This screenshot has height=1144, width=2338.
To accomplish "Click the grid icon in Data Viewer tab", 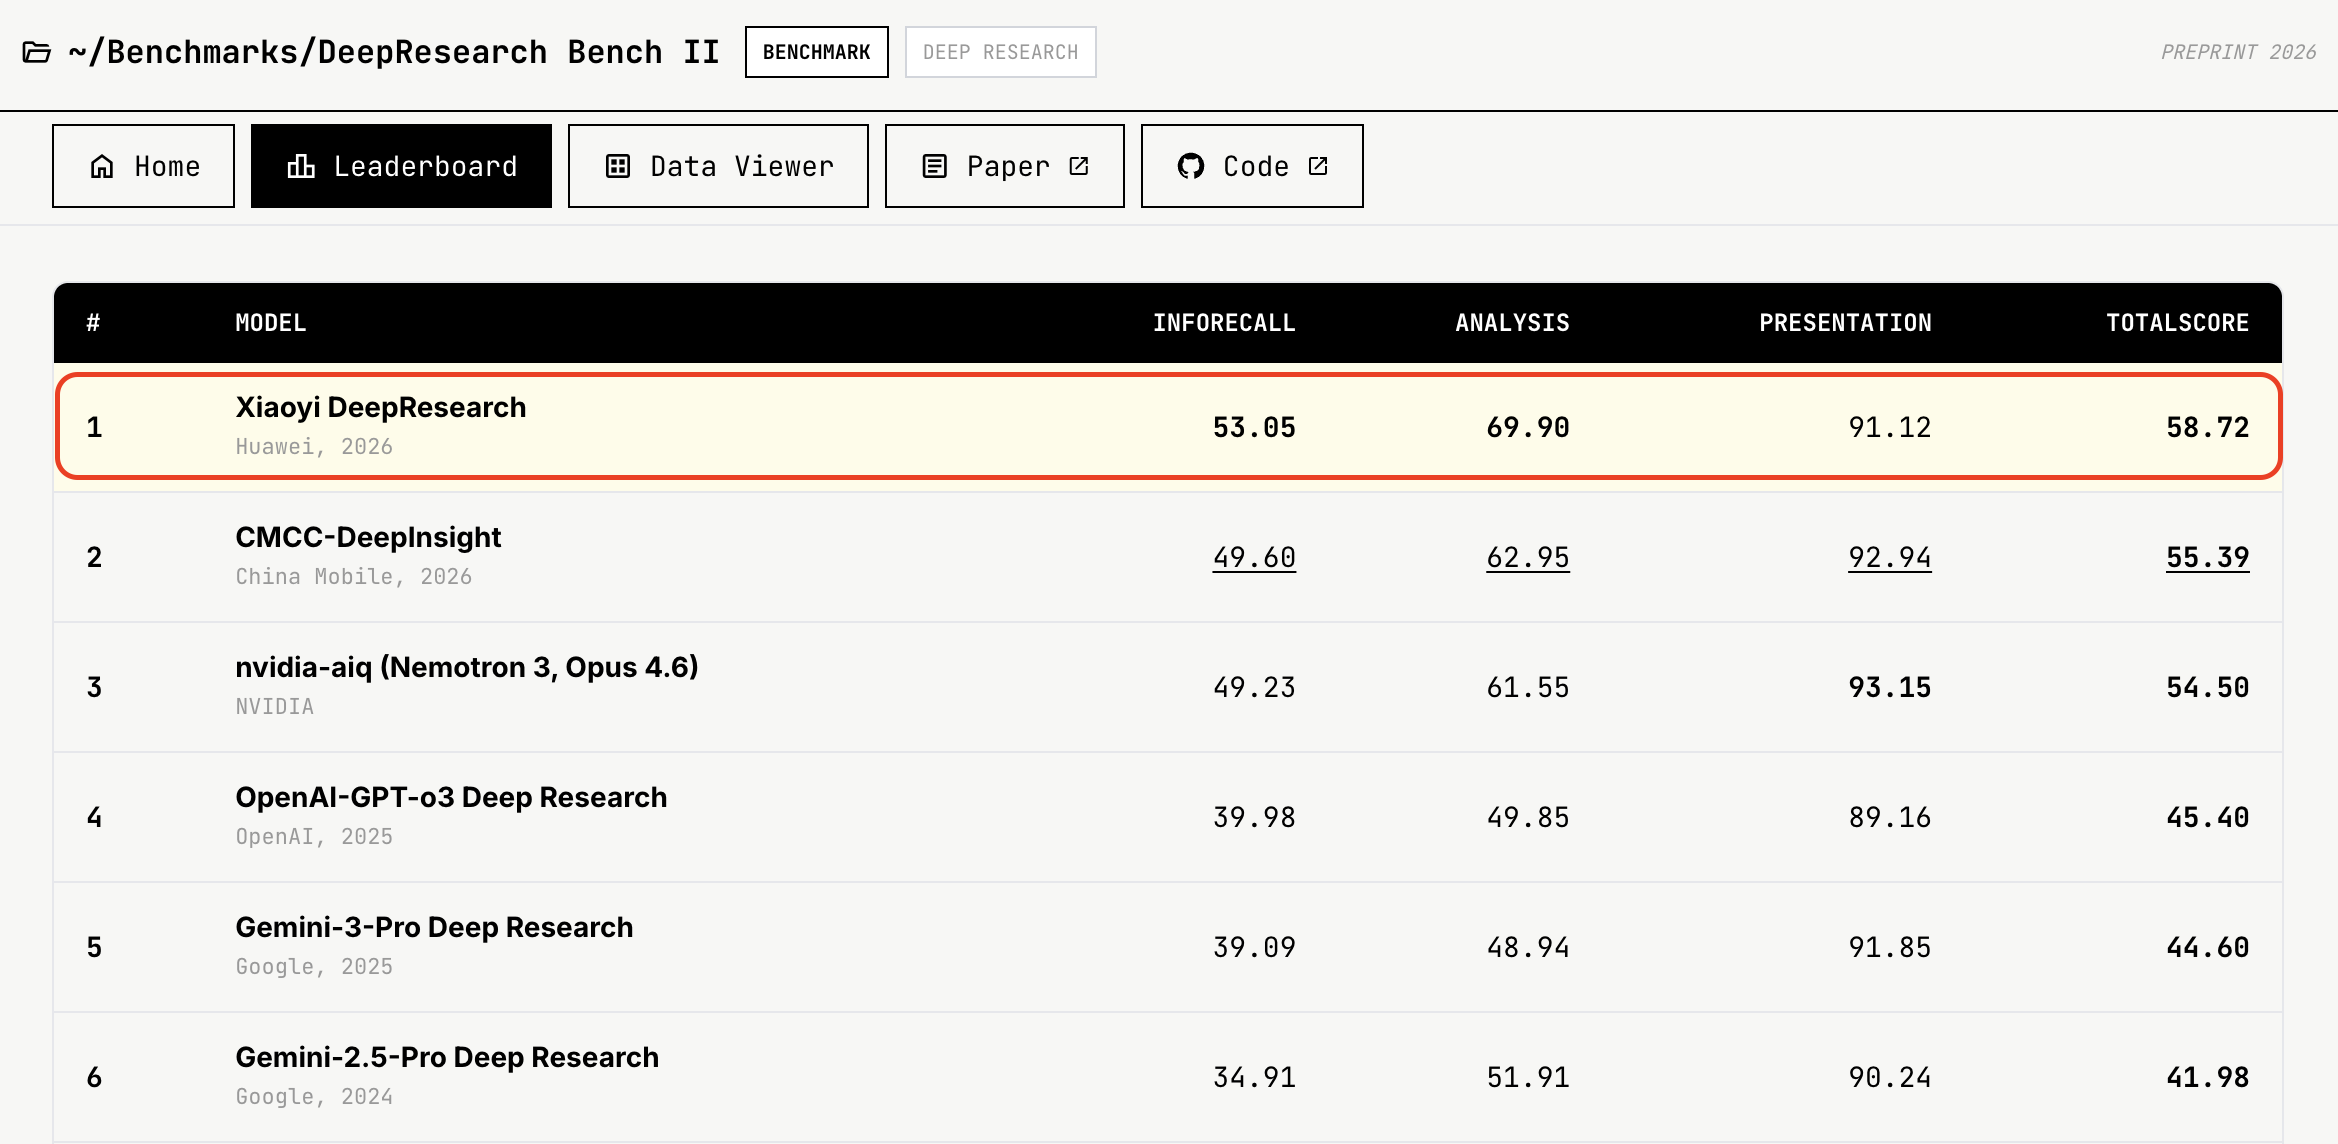I will click(x=618, y=166).
